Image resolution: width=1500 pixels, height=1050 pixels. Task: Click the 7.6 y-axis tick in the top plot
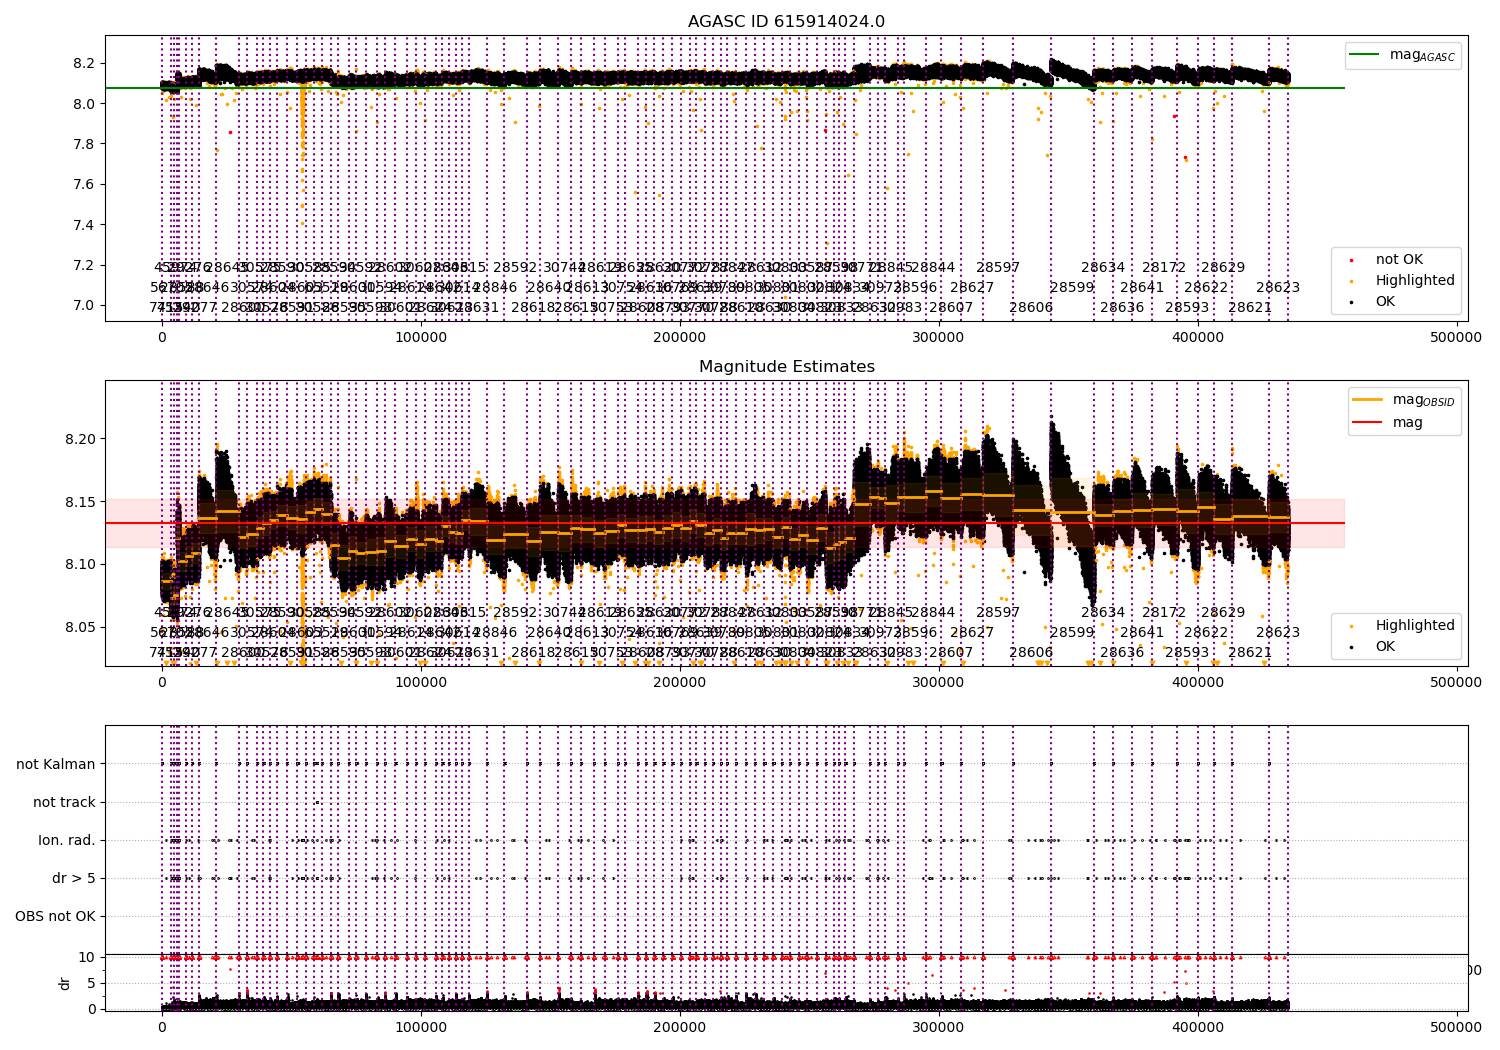pos(84,185)
